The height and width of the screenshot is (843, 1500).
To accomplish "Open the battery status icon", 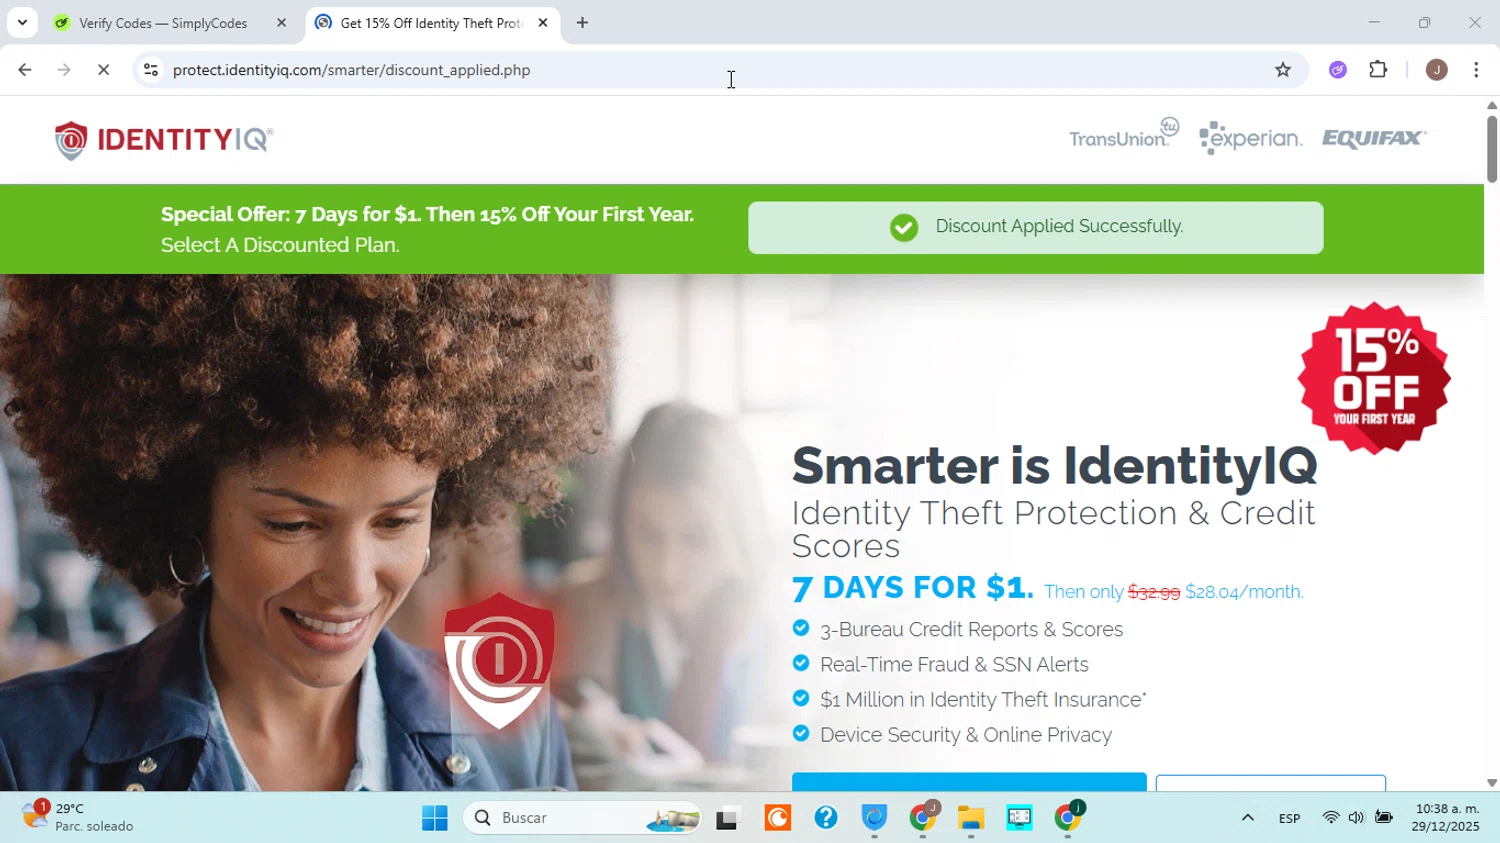I will tap(1384, 818).
